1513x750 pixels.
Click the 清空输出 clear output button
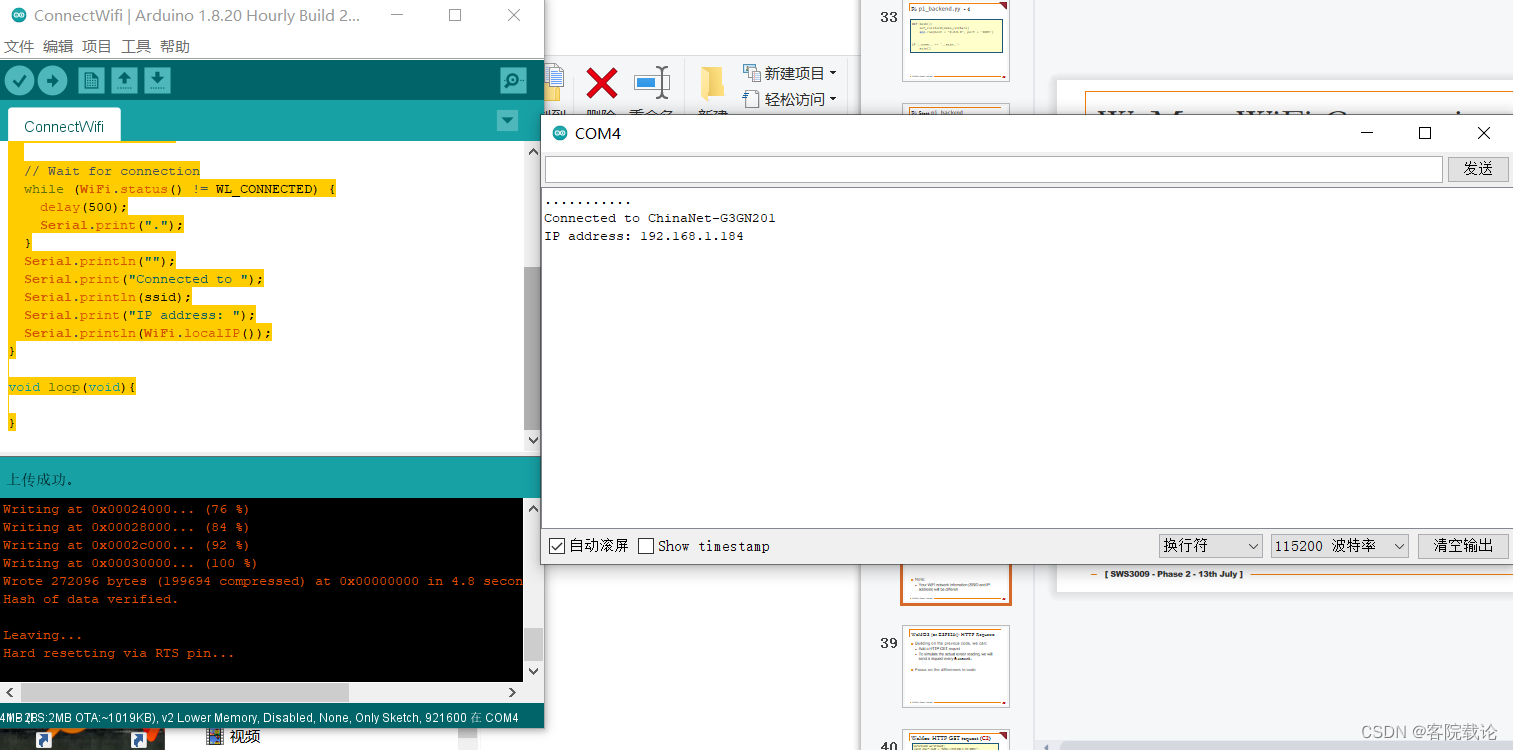tap(1463, 545)
